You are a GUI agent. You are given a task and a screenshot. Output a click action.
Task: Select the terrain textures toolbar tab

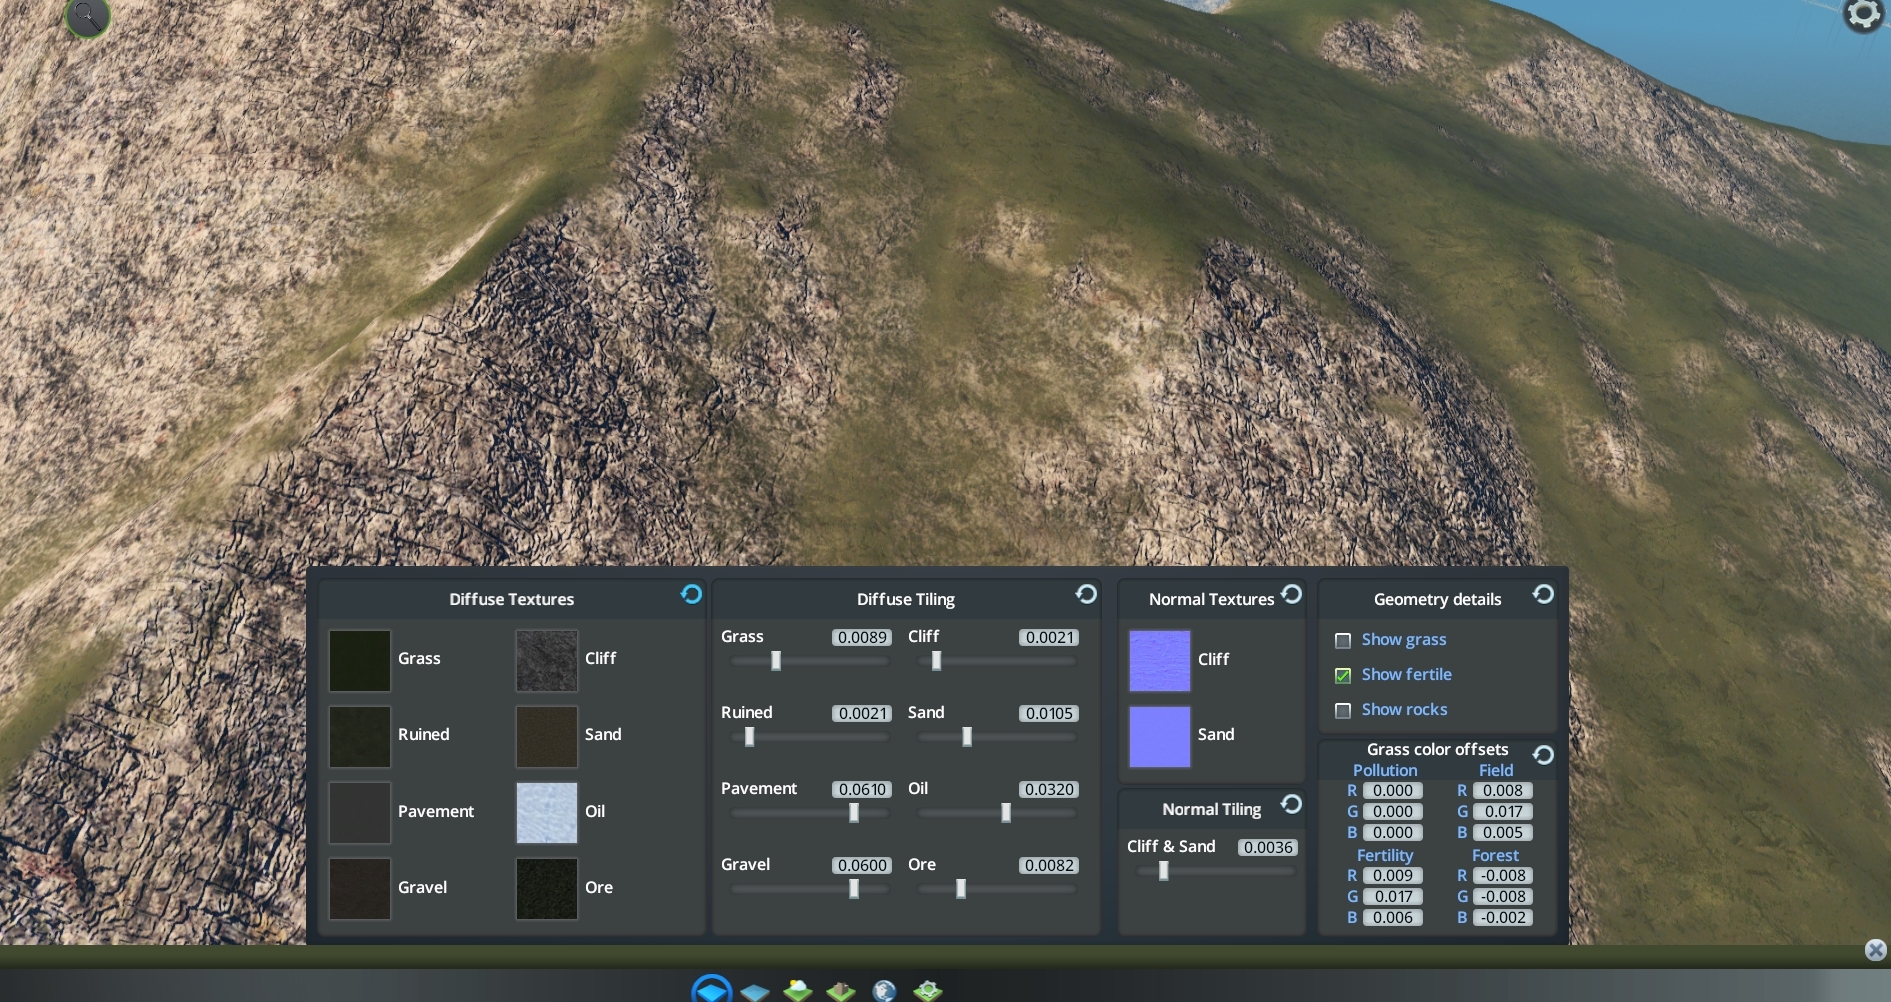(x=712, y=989)
